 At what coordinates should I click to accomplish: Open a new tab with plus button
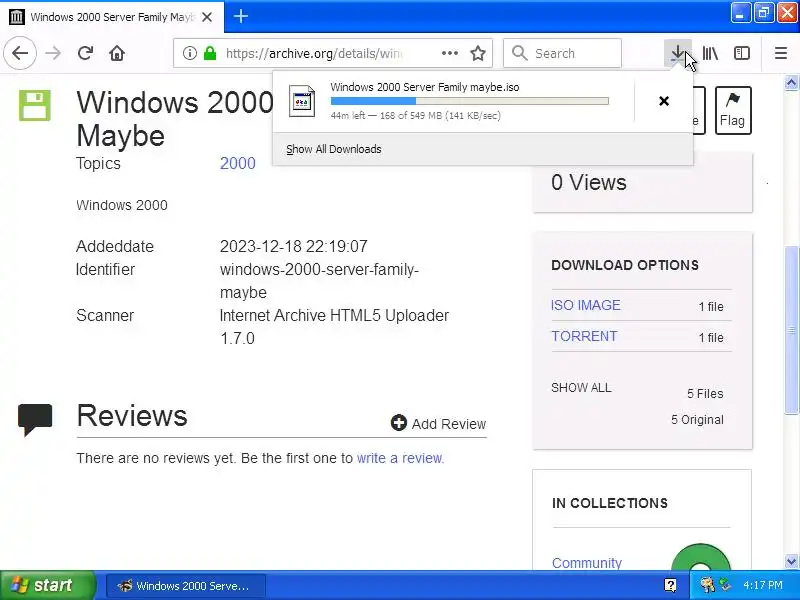point(240,16)
